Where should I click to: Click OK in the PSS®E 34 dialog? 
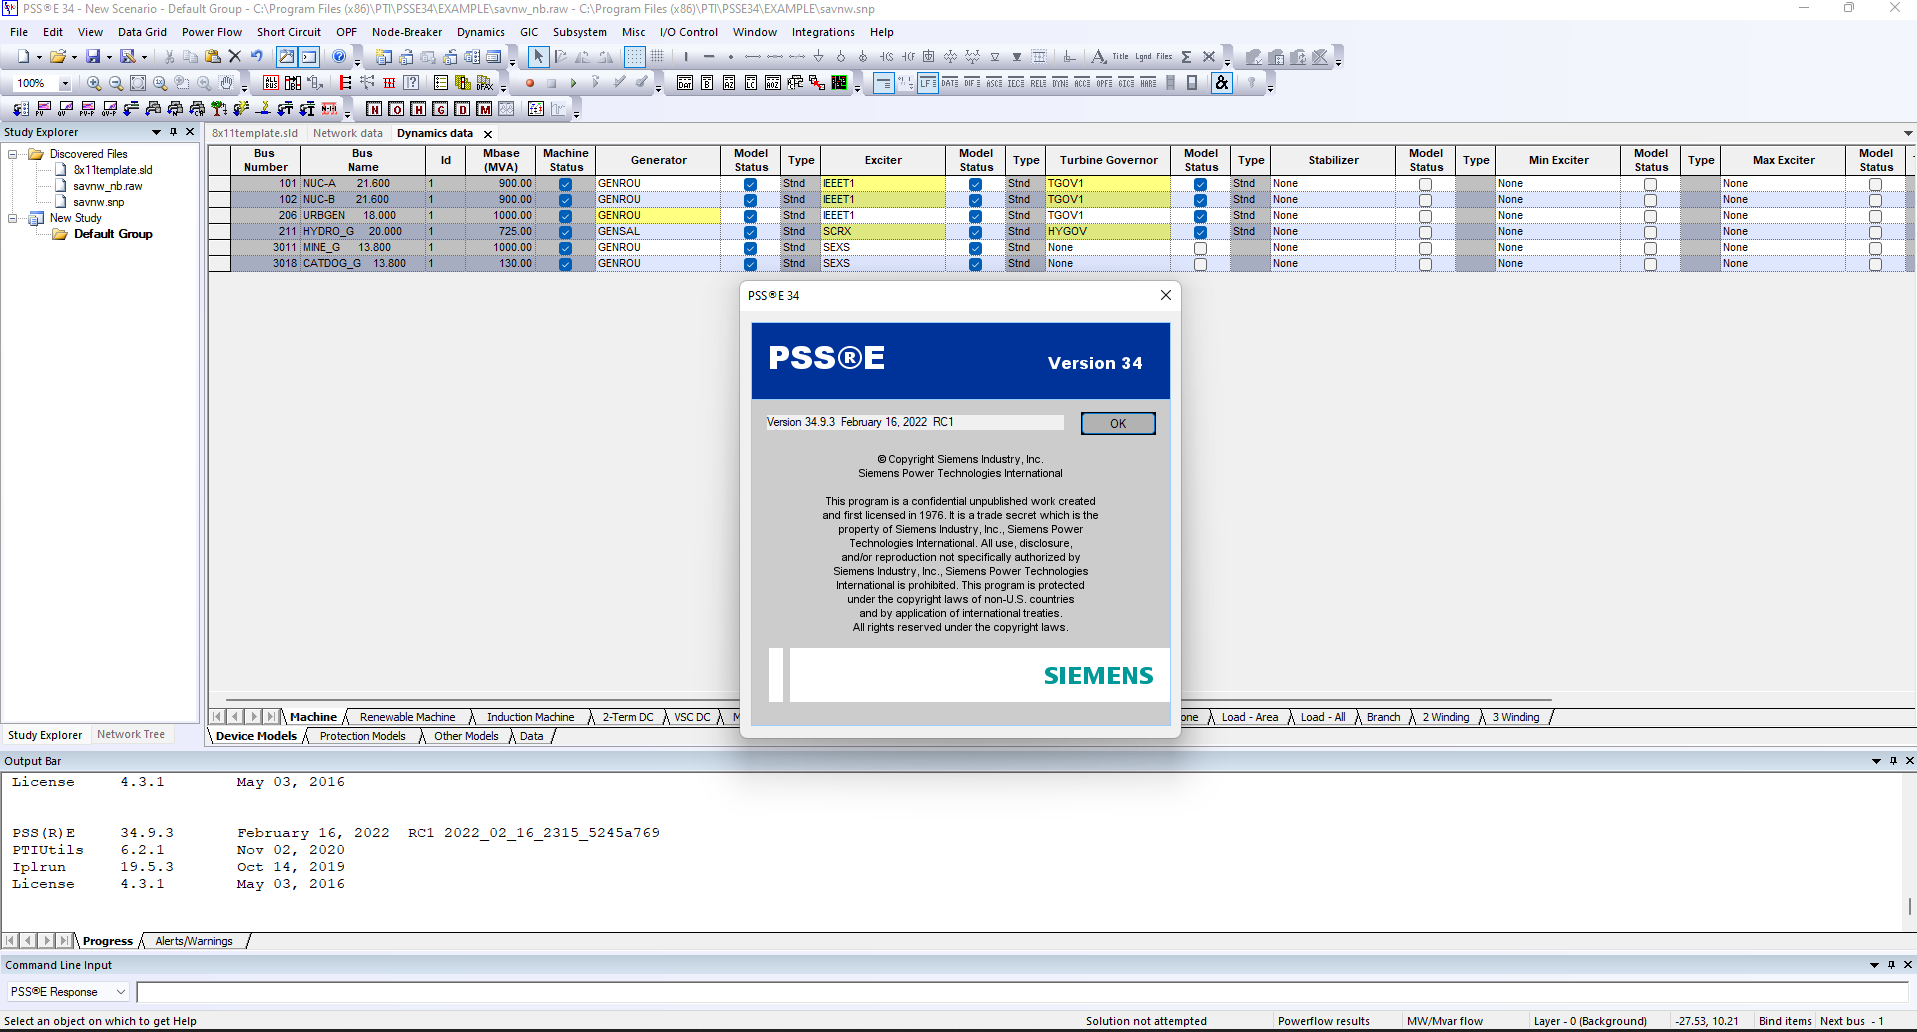click(1118, 424)
